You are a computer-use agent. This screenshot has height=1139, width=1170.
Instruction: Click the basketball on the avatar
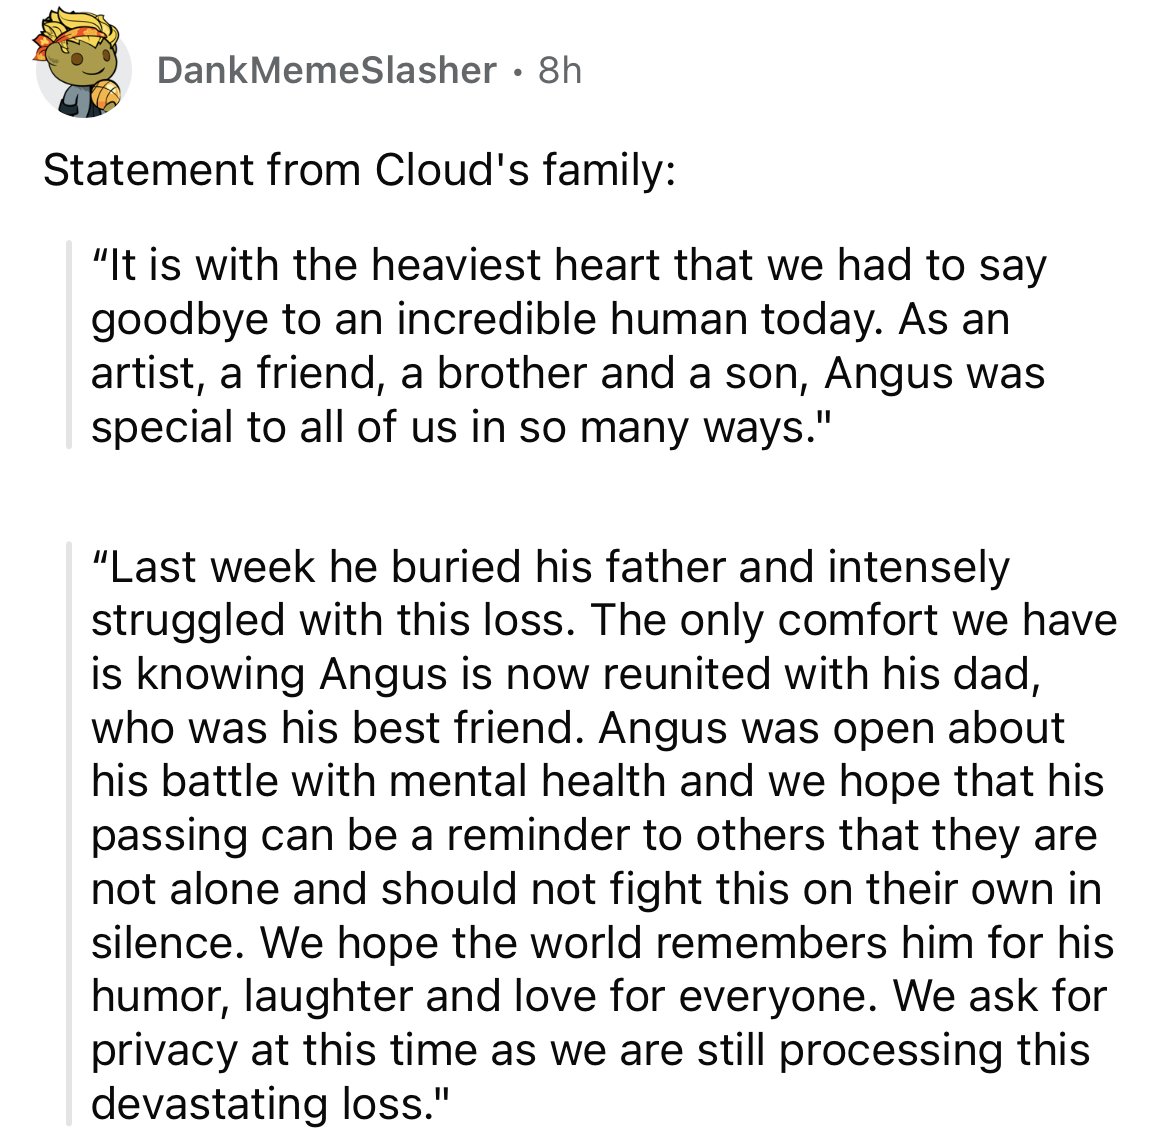click(106, 96)
